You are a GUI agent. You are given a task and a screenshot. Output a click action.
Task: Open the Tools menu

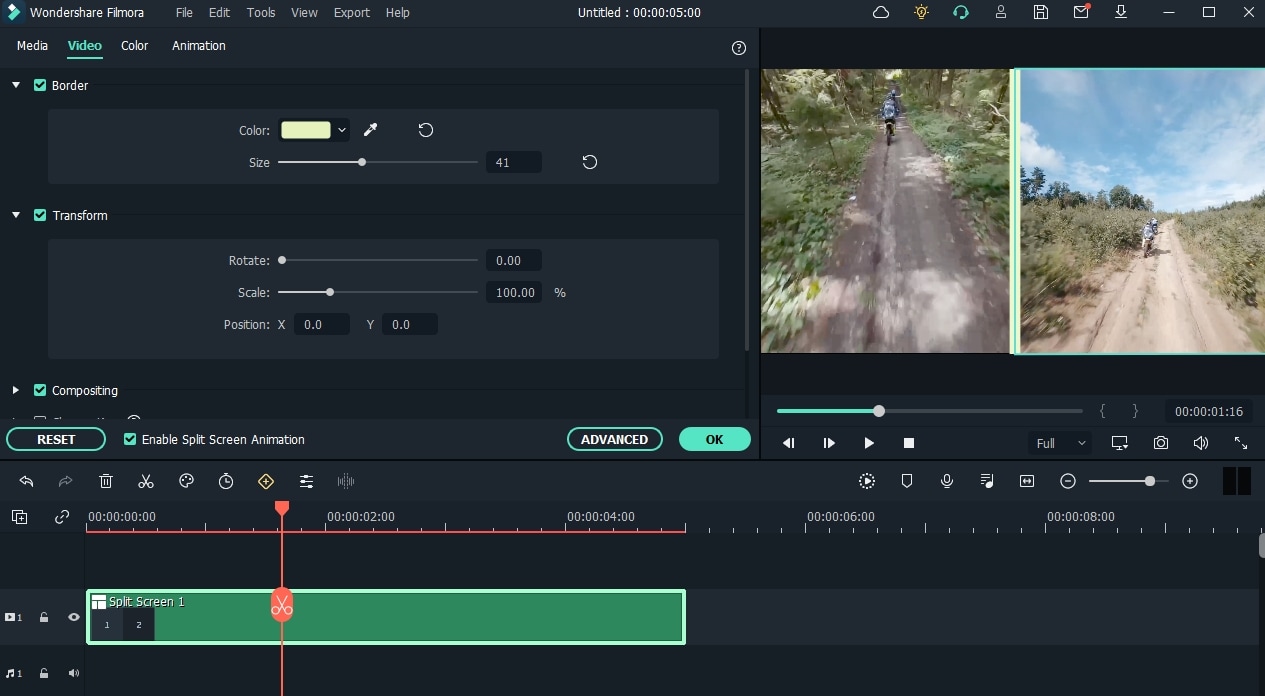261,13
